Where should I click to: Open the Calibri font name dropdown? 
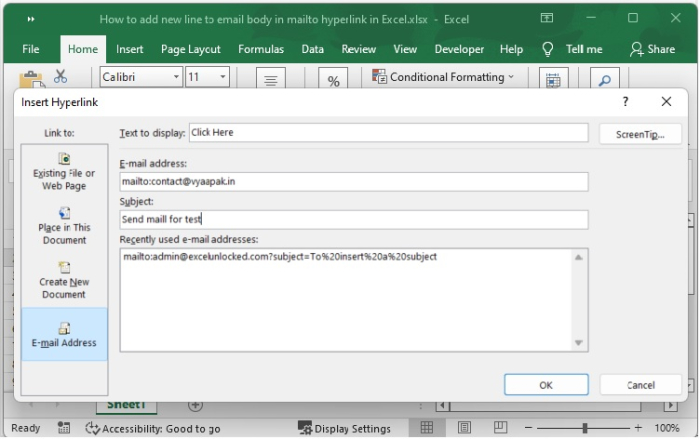pyautogui.click(x=176, y=77)
